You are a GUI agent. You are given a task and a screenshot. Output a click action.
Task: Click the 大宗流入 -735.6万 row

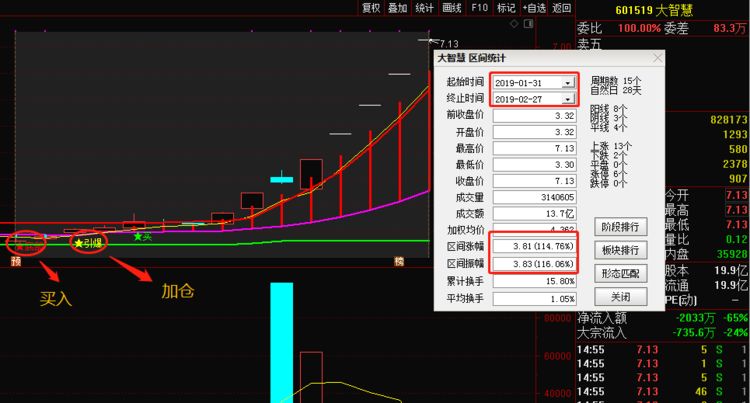662,332
